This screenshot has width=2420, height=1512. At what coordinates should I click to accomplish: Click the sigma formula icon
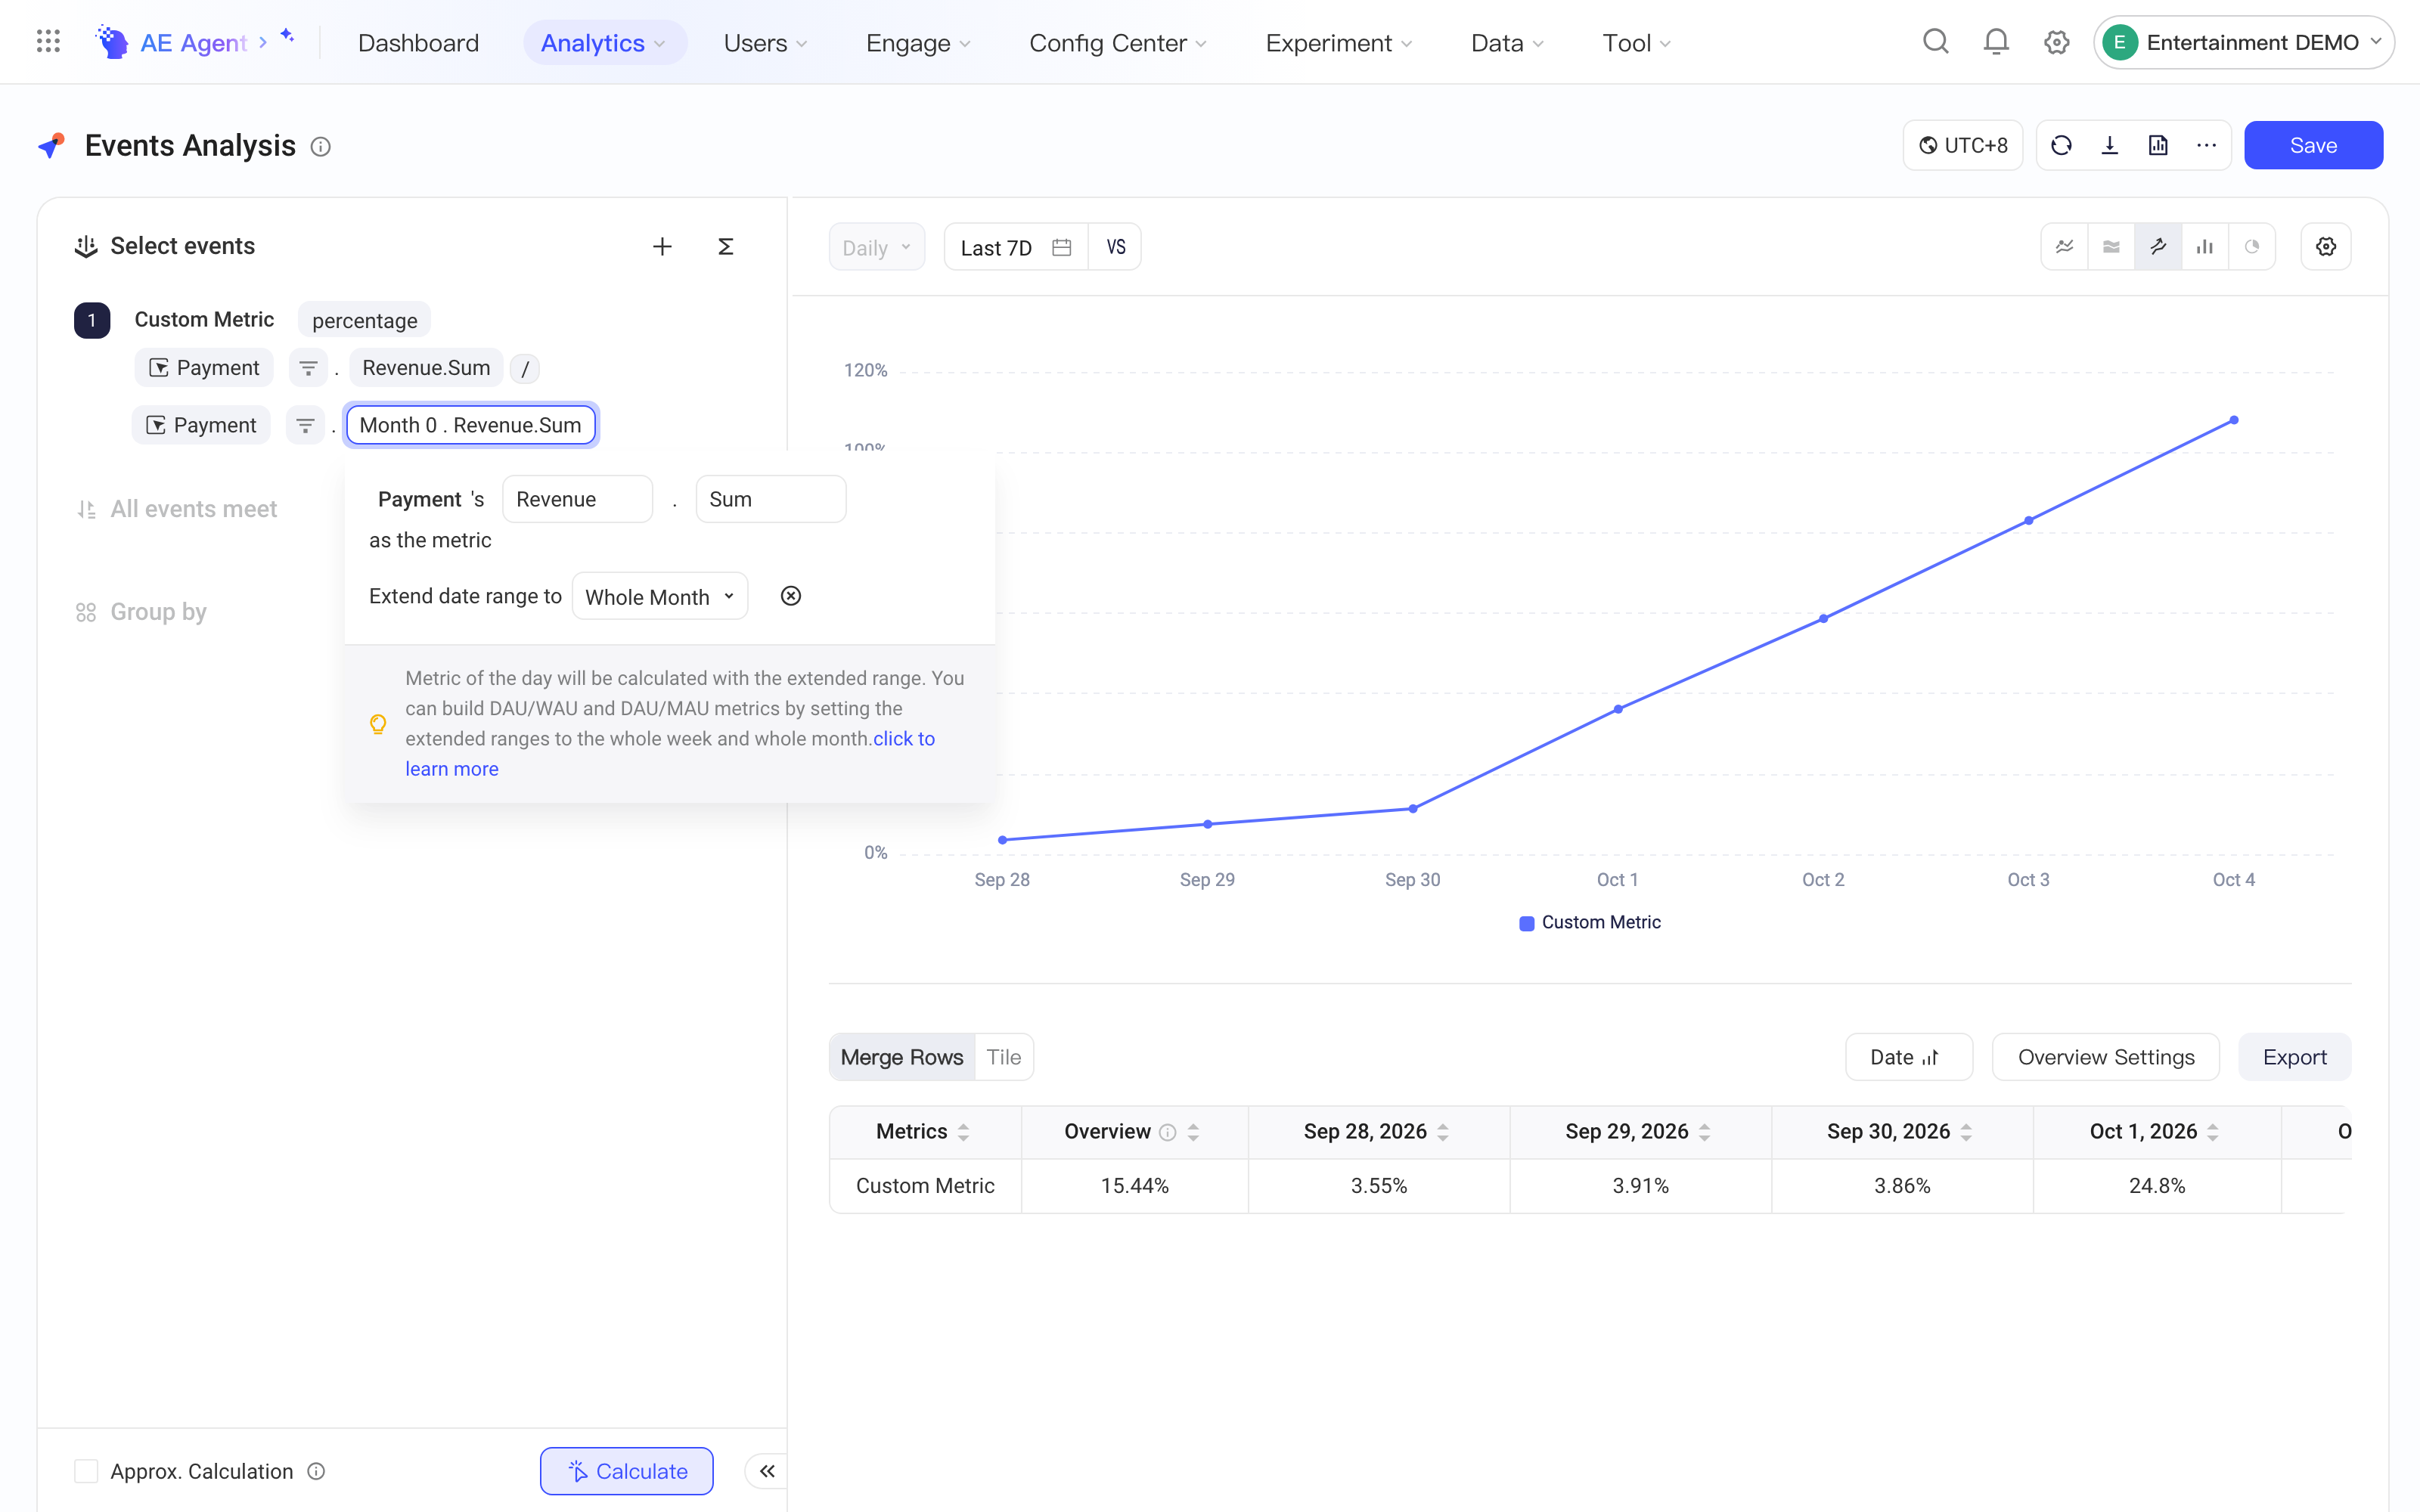pyautogui.click(x=726, y=246)
